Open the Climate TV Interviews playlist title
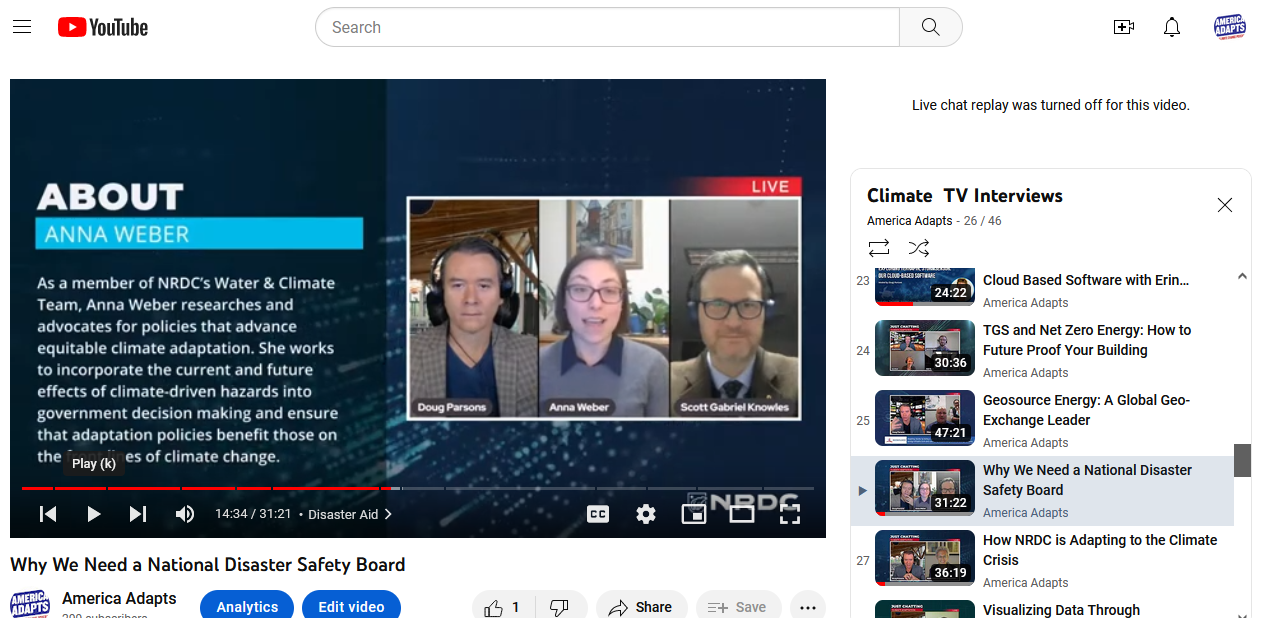1273x618 pixels. (x=965, y=196)
